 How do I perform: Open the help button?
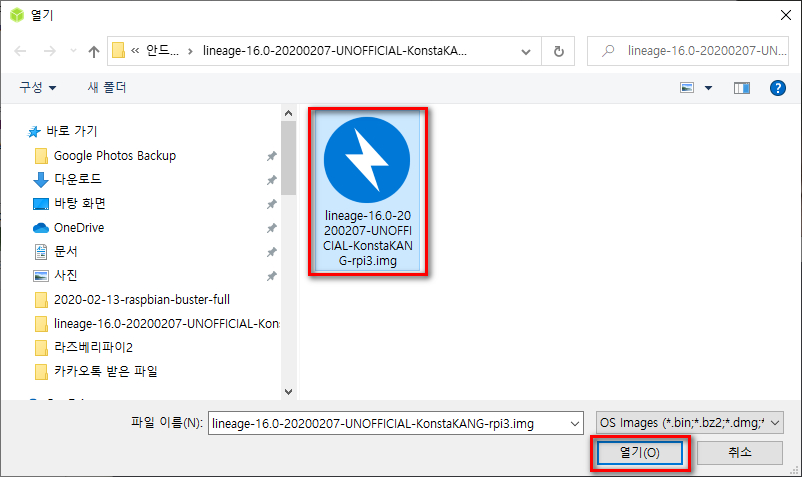[777, 88]
